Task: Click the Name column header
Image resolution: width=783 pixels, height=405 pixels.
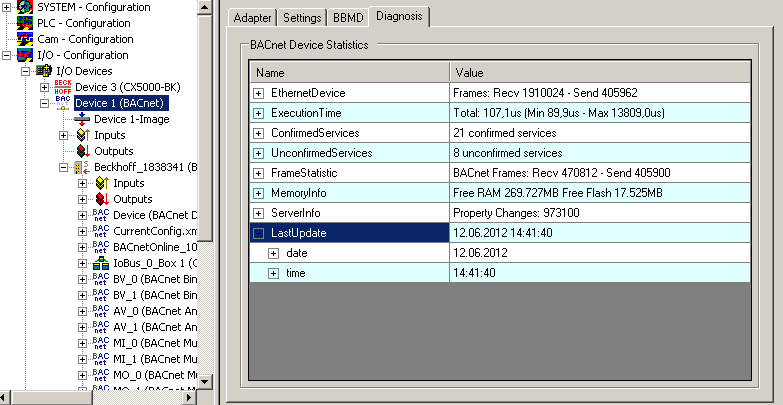Action: [x=350, y=73]
